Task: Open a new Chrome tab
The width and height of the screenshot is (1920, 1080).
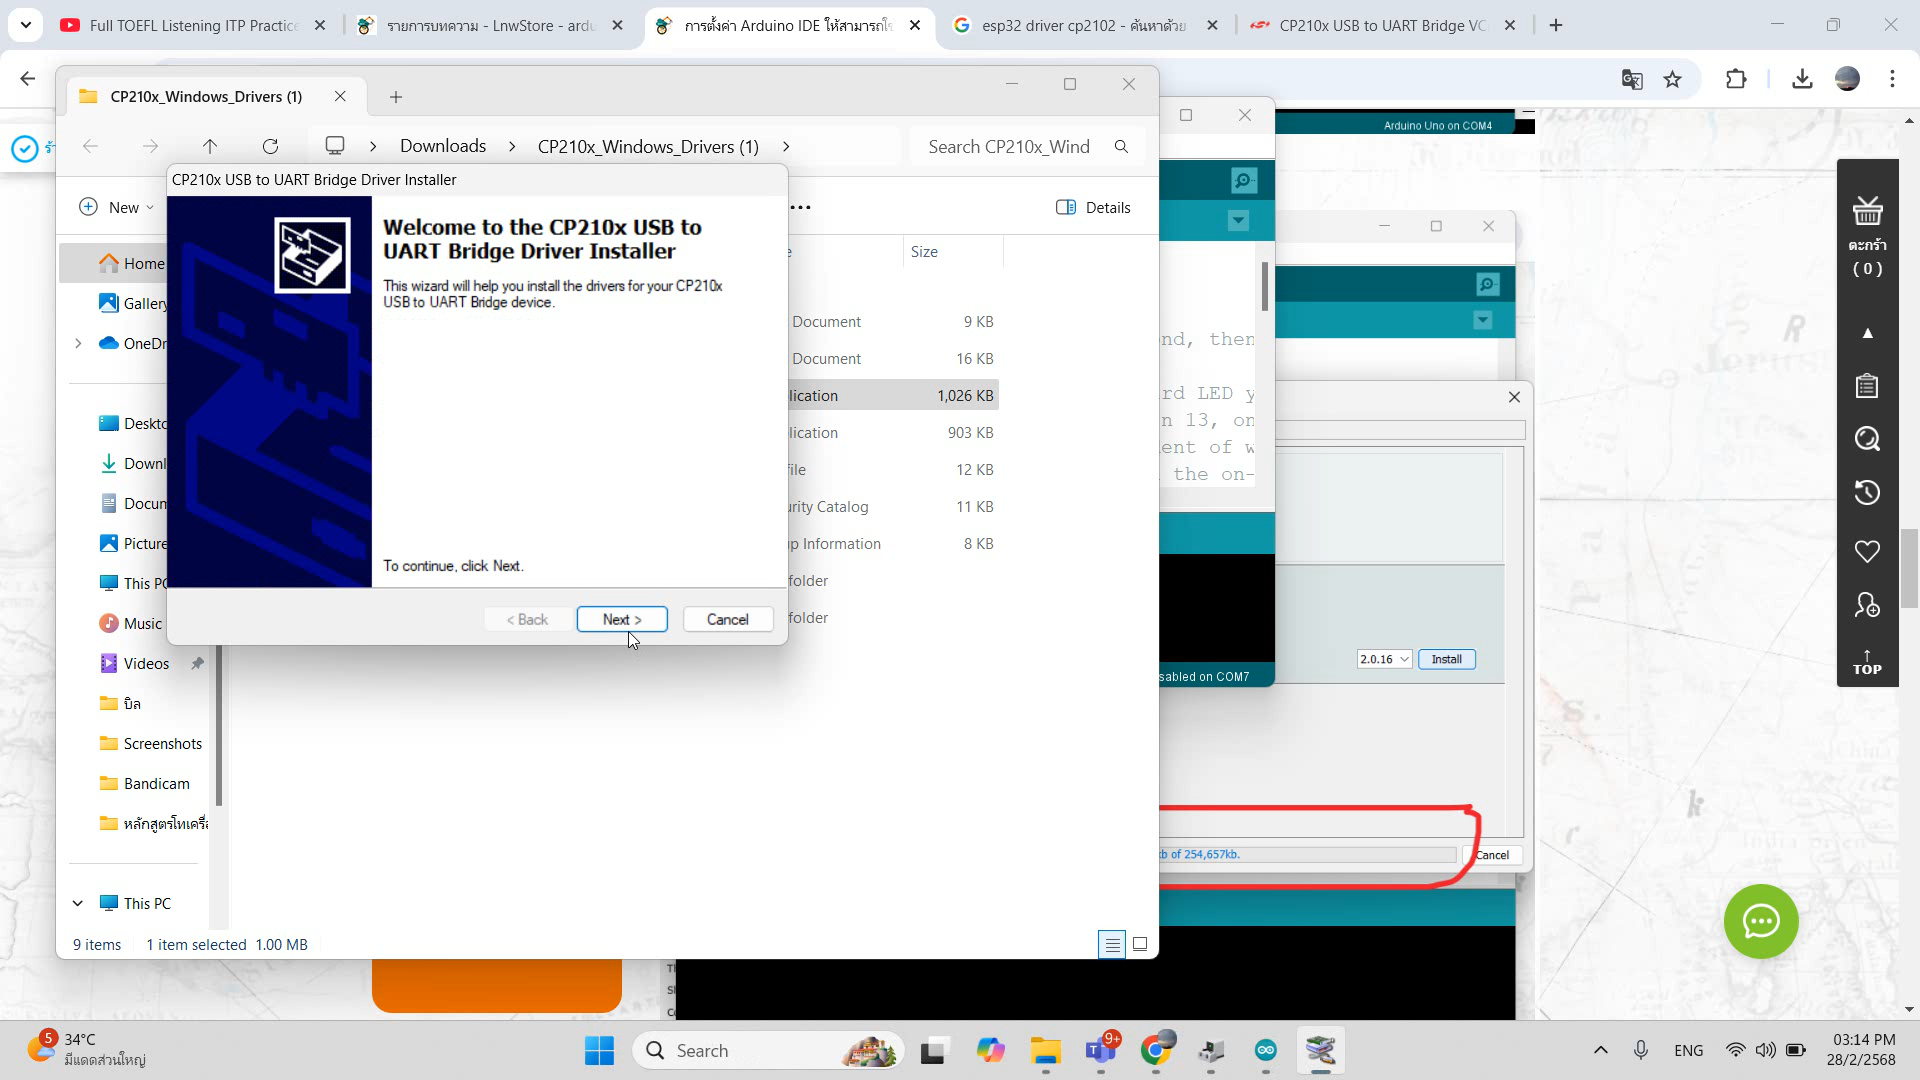Action: 1556,25
